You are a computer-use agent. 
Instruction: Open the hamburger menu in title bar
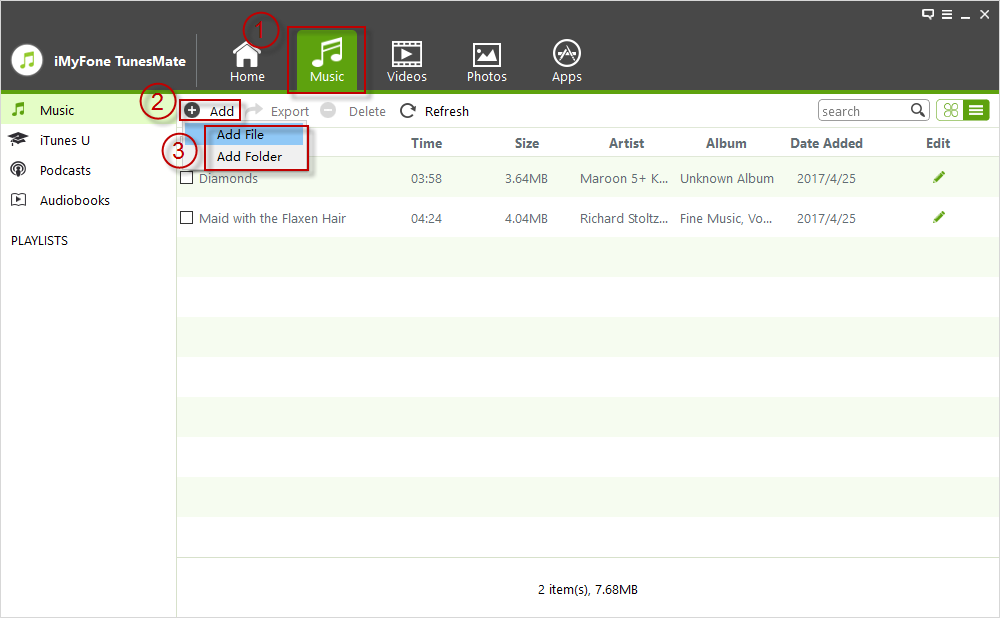click(x=947, y=14)
